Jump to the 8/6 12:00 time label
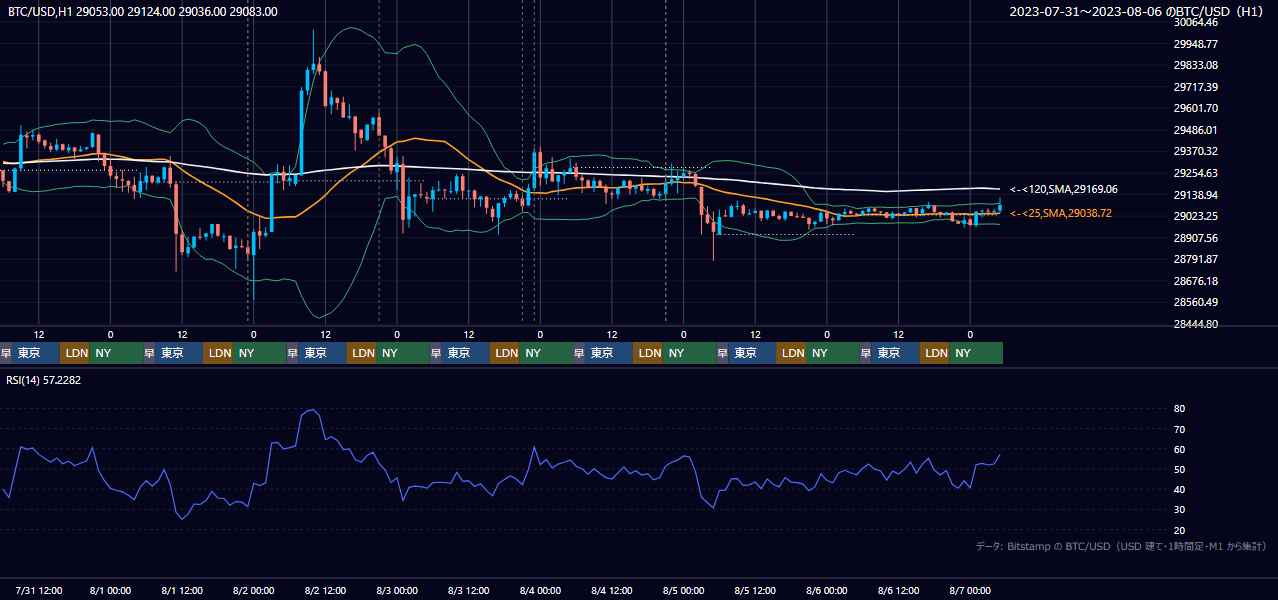Image resolution: width=1278 pixels, height=600 pixels. [899, 590]
